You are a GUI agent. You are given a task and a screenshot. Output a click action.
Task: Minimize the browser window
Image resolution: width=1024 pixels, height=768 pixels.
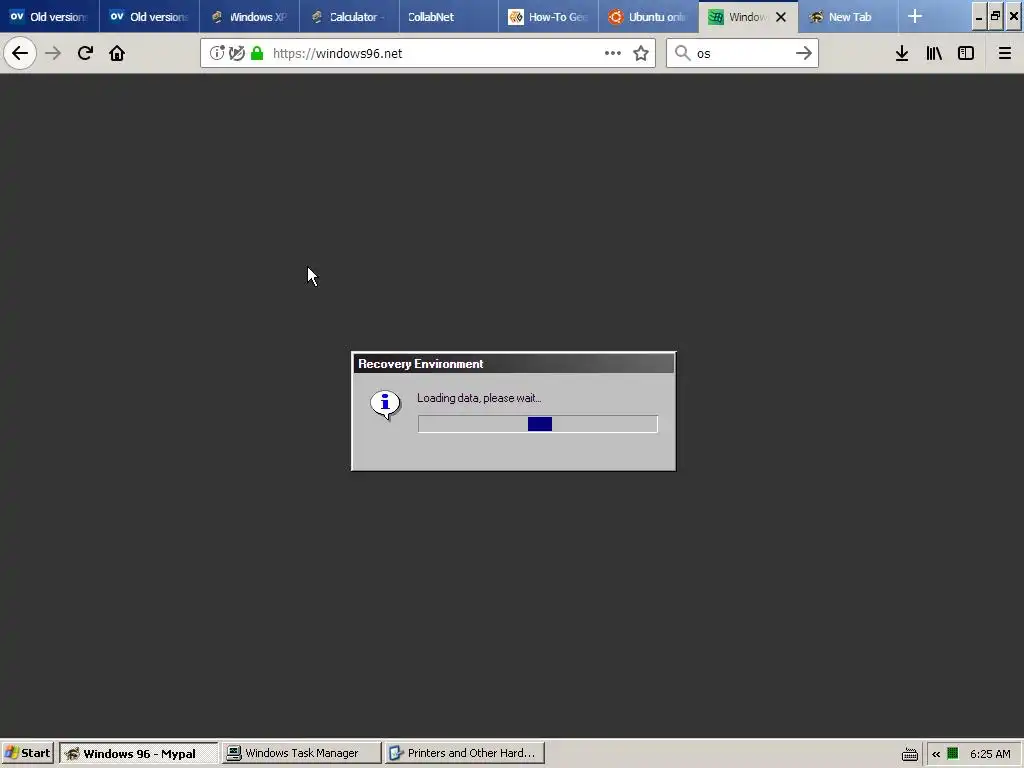click(x=978, y=17)
